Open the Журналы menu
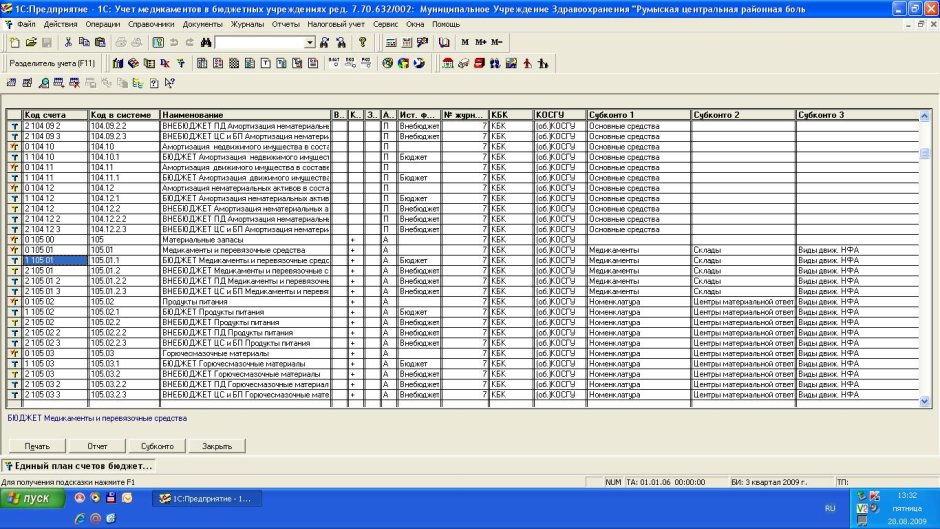The width and height of the screenshot is (940, 529). (247, 24)
